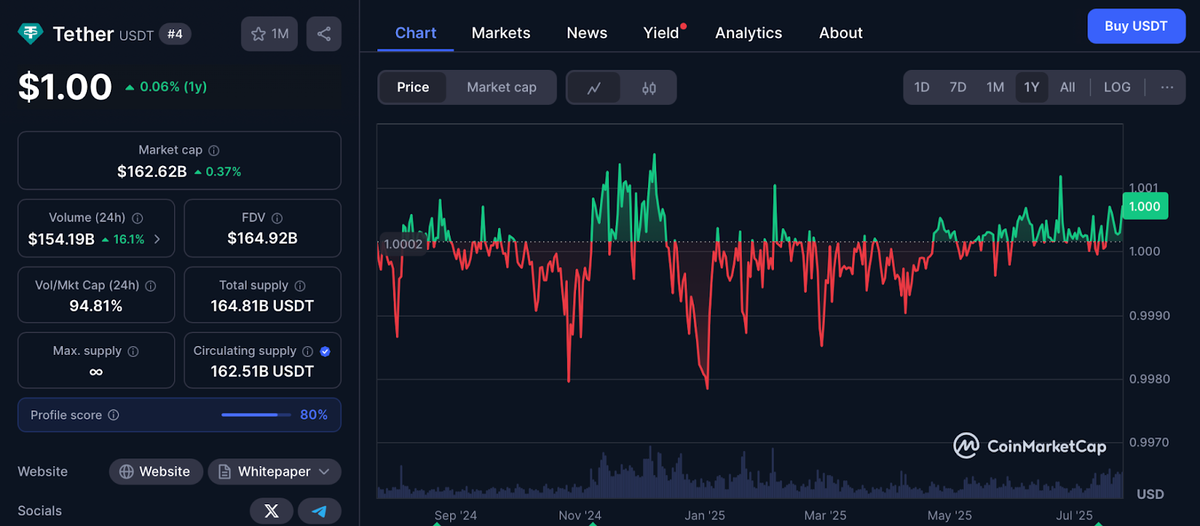The height and width of the screenshot is (526, 1200).
Task: Toggle chart to Market cap view
Action: pyautogui.click(x=502, y=88)
